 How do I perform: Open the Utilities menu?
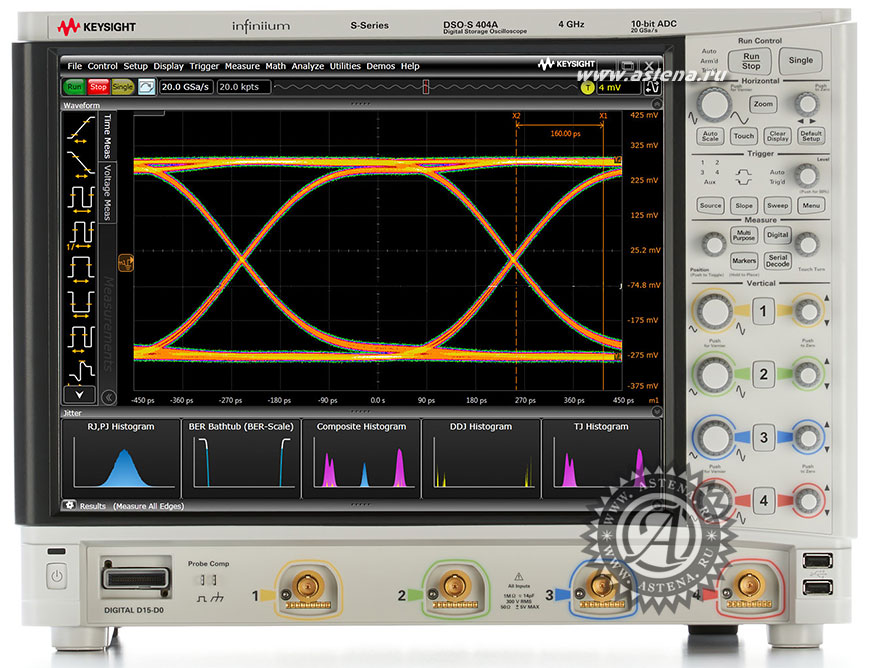click(x=345, y=66)
